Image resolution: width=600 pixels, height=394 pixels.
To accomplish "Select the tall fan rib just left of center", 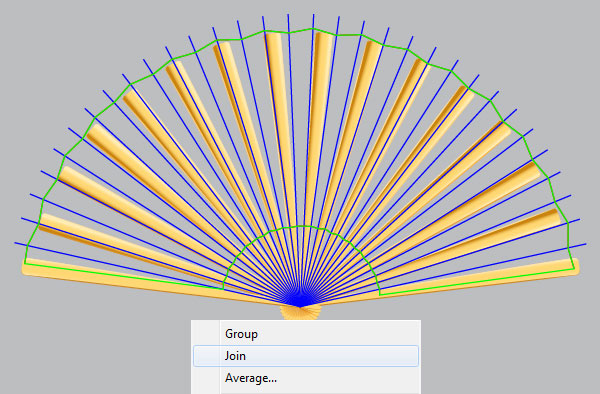I will [x=279, y=126].
